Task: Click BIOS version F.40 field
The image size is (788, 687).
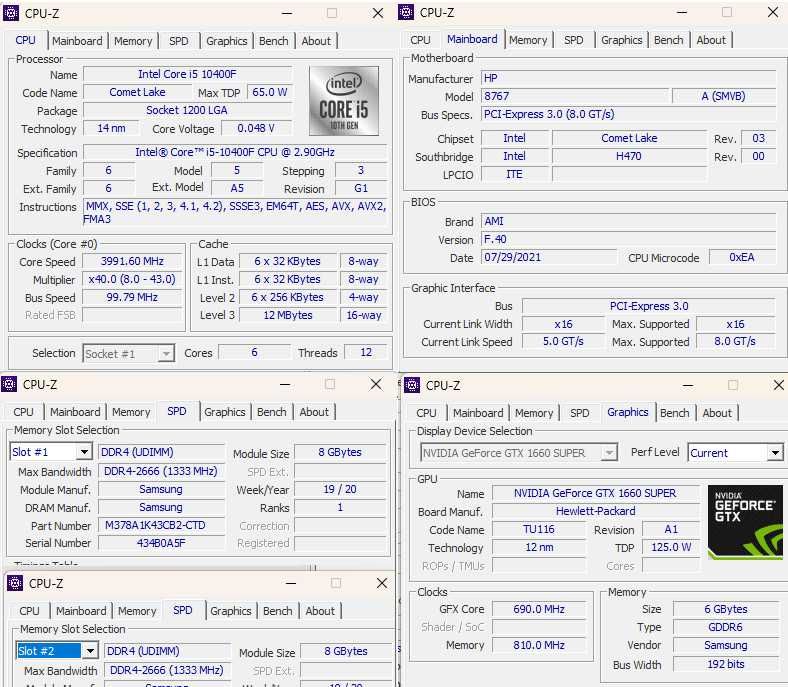Action: point(628,239)
